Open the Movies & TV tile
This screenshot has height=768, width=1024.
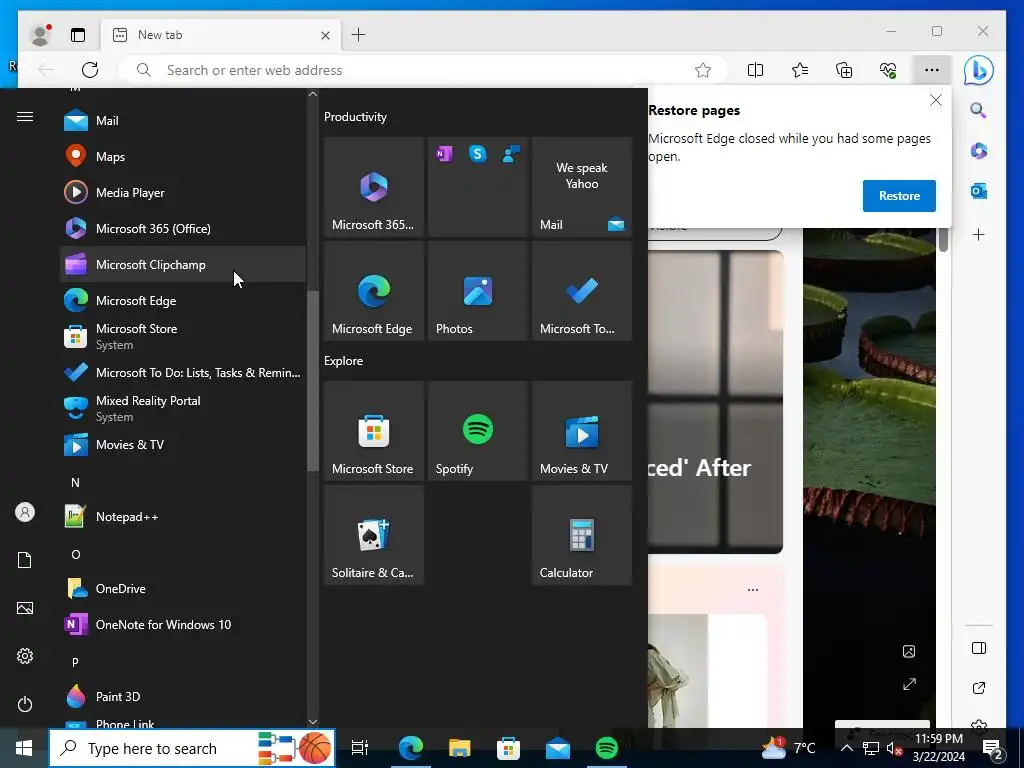coord(582,431)
